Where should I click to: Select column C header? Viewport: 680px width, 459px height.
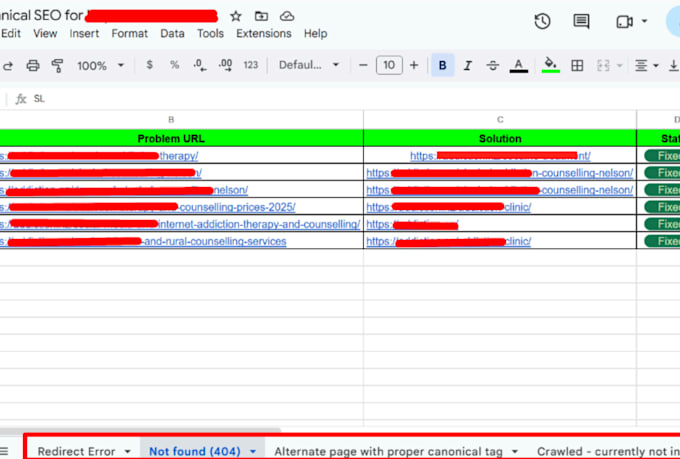tap(500, 120)
